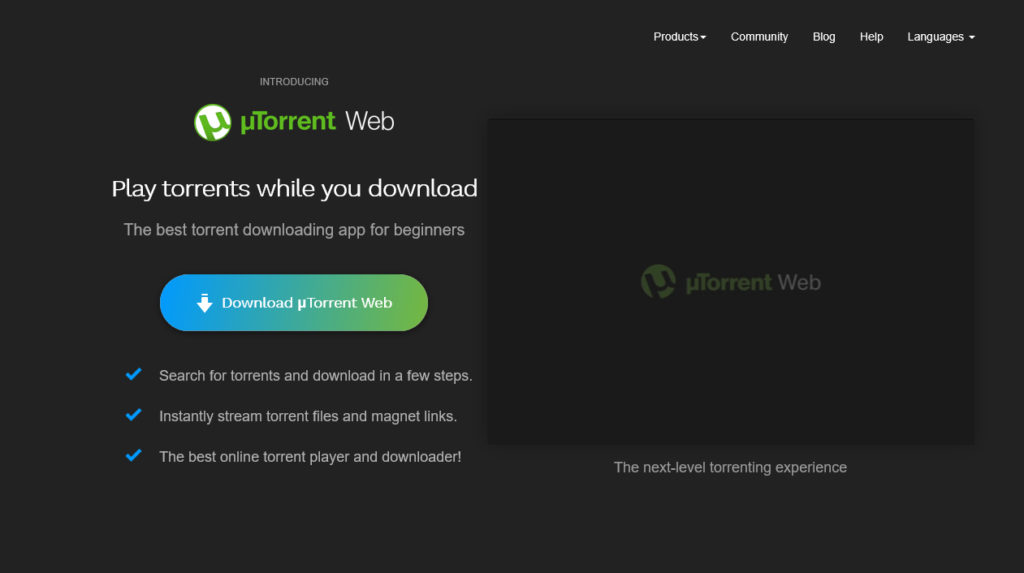Click checkmark beside "Instantly stream torrent files"

[133, 415]
